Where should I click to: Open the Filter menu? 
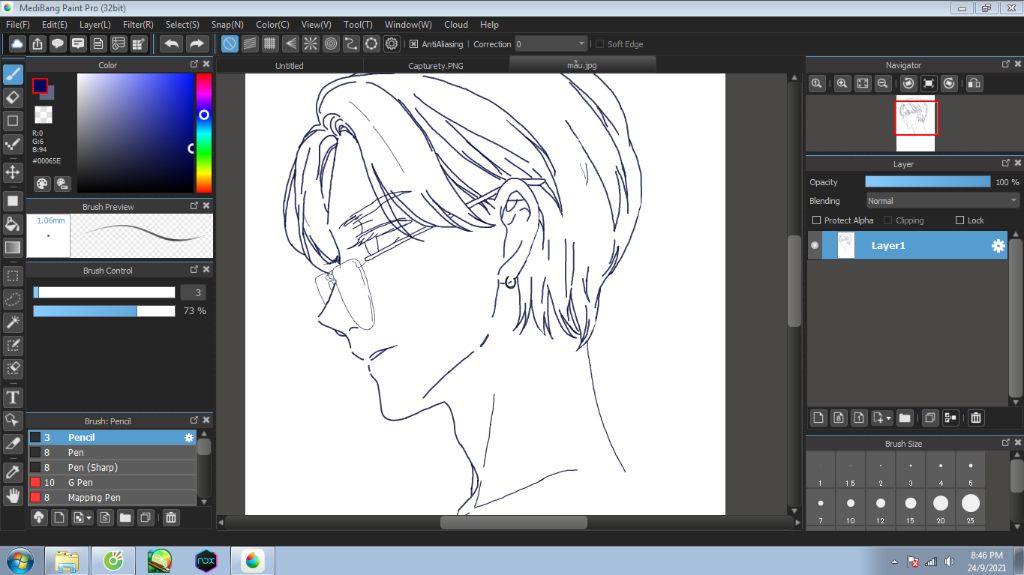138,24
